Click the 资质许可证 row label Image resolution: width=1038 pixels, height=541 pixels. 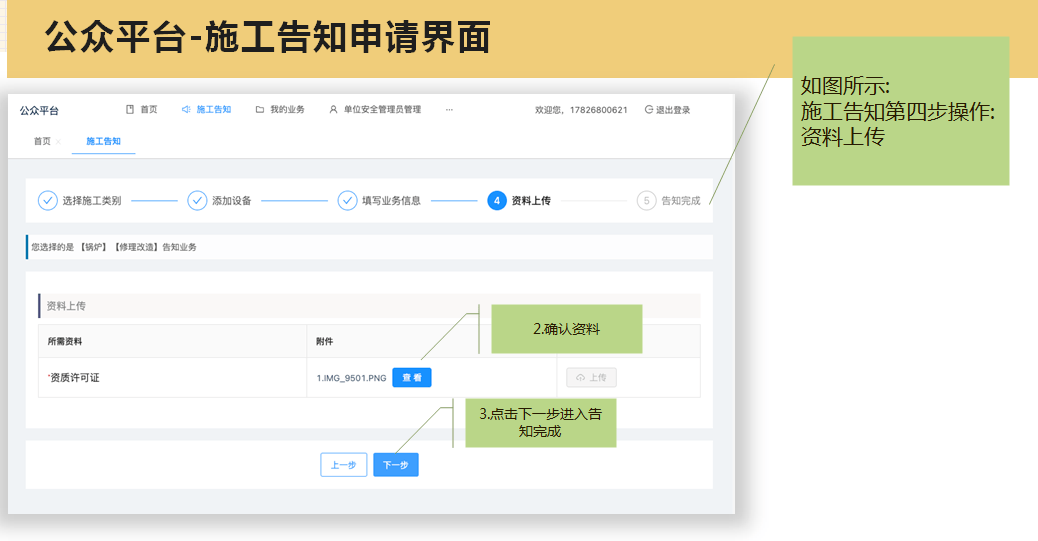point(73,377)
